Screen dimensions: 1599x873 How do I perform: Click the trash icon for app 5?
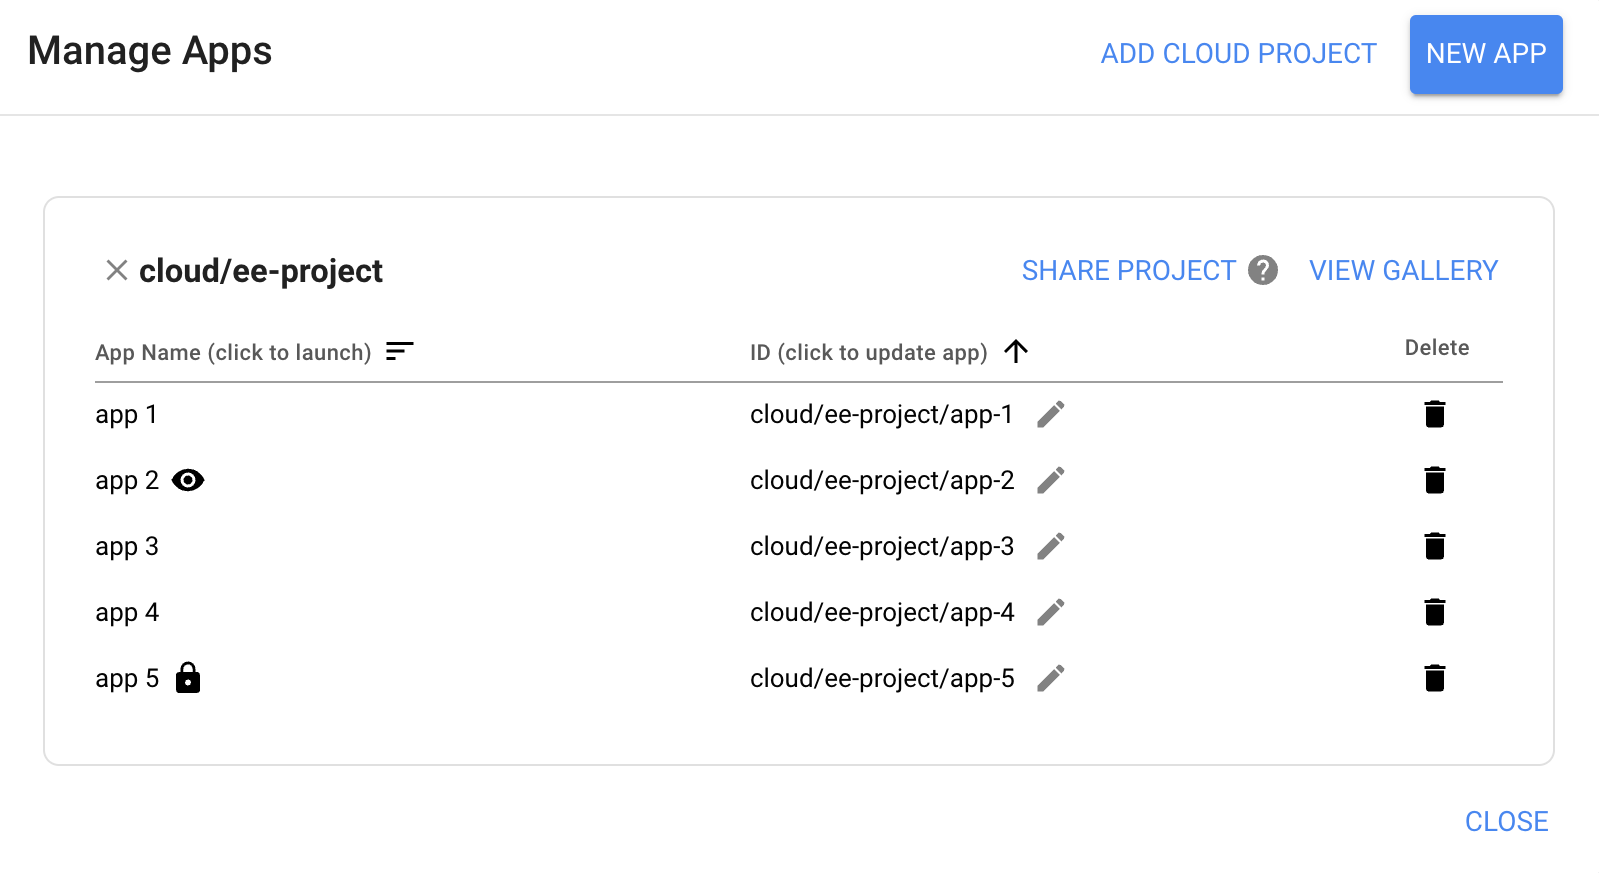coord(1436,678)
